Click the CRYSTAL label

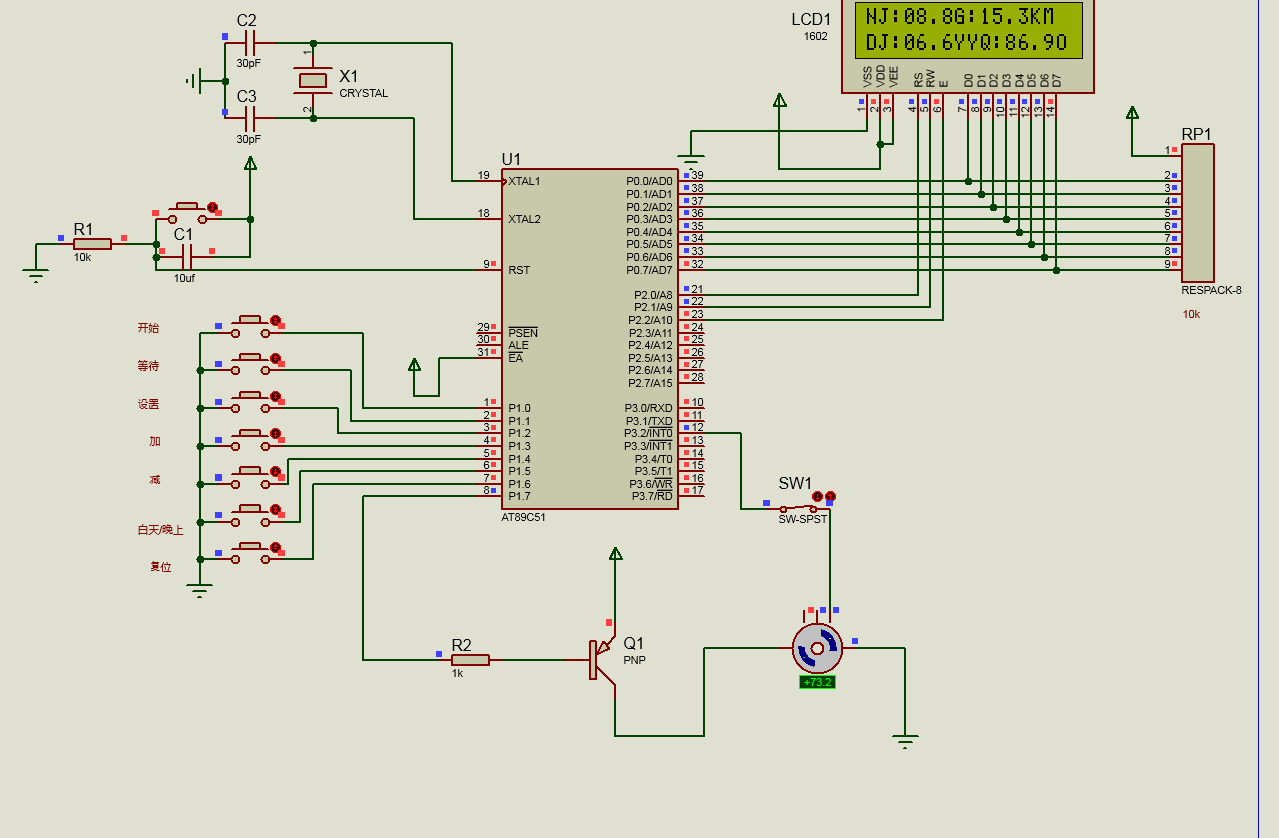click(x=364, y=94)
